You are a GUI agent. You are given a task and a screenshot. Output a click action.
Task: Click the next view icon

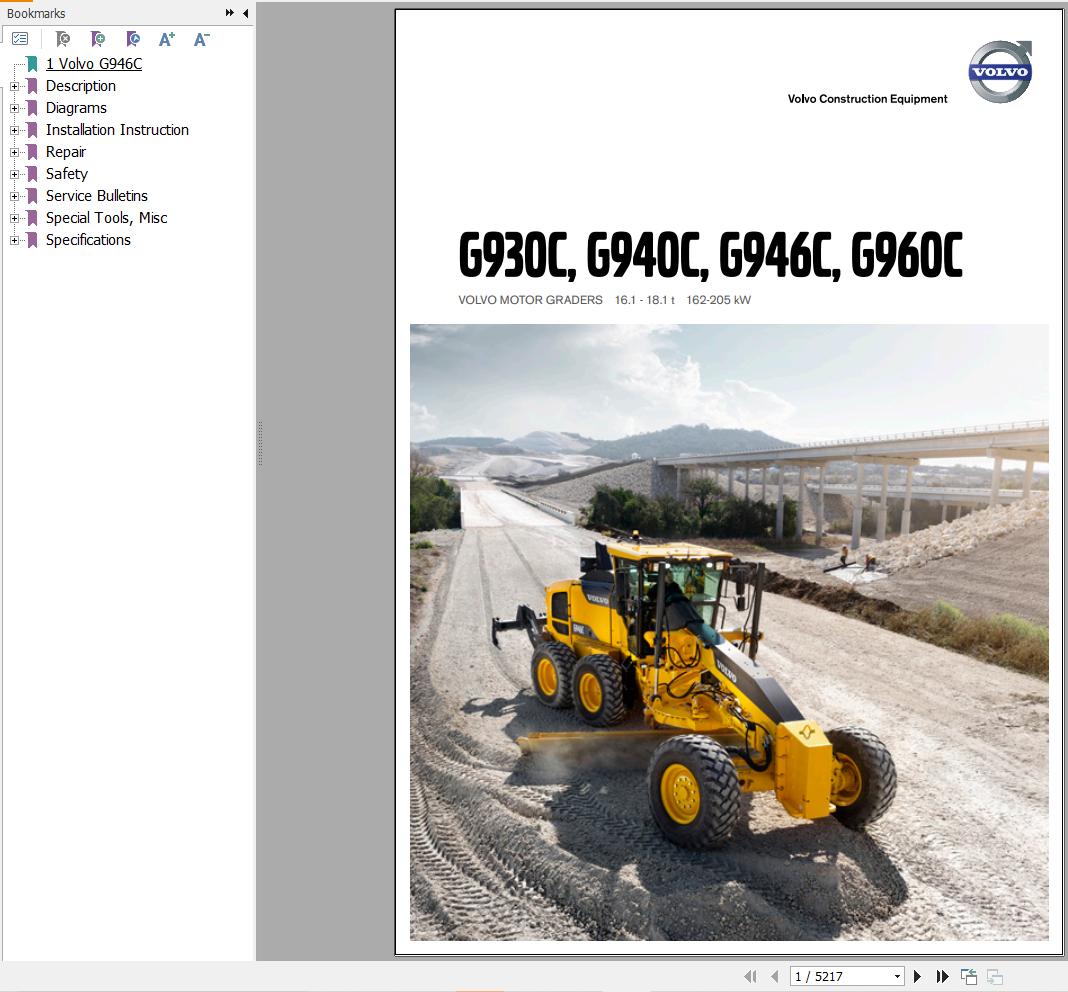994,976
